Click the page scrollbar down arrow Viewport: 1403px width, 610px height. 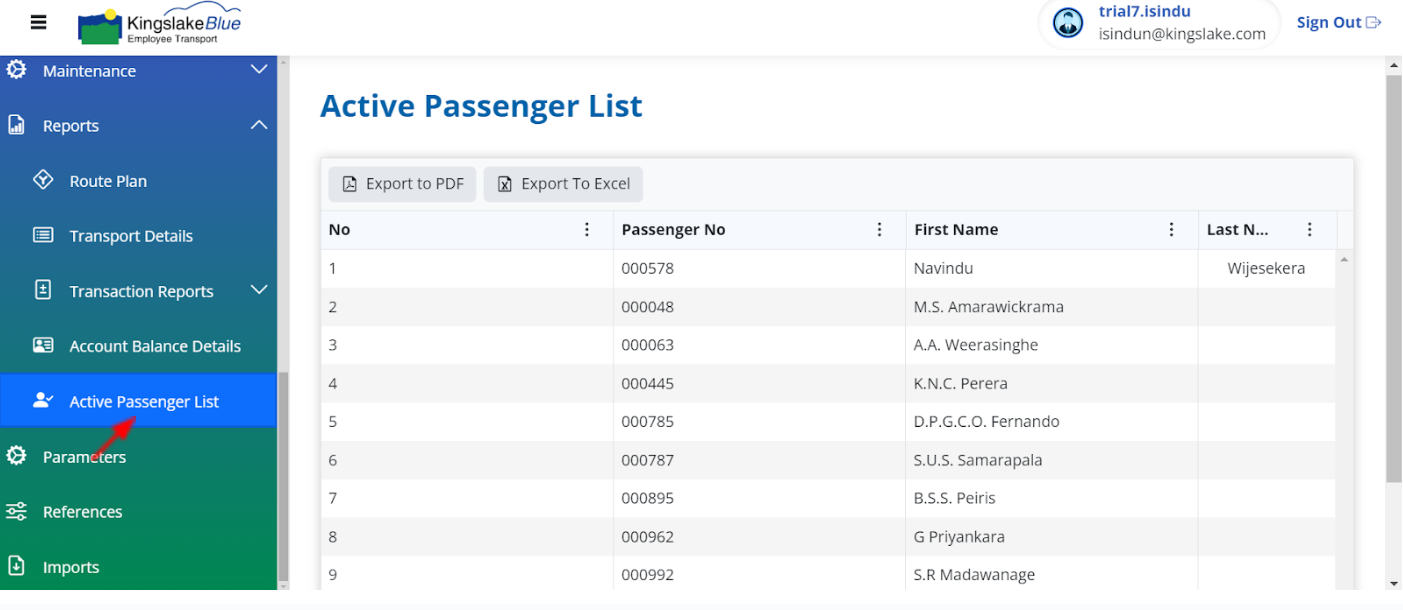(1394, 583)
